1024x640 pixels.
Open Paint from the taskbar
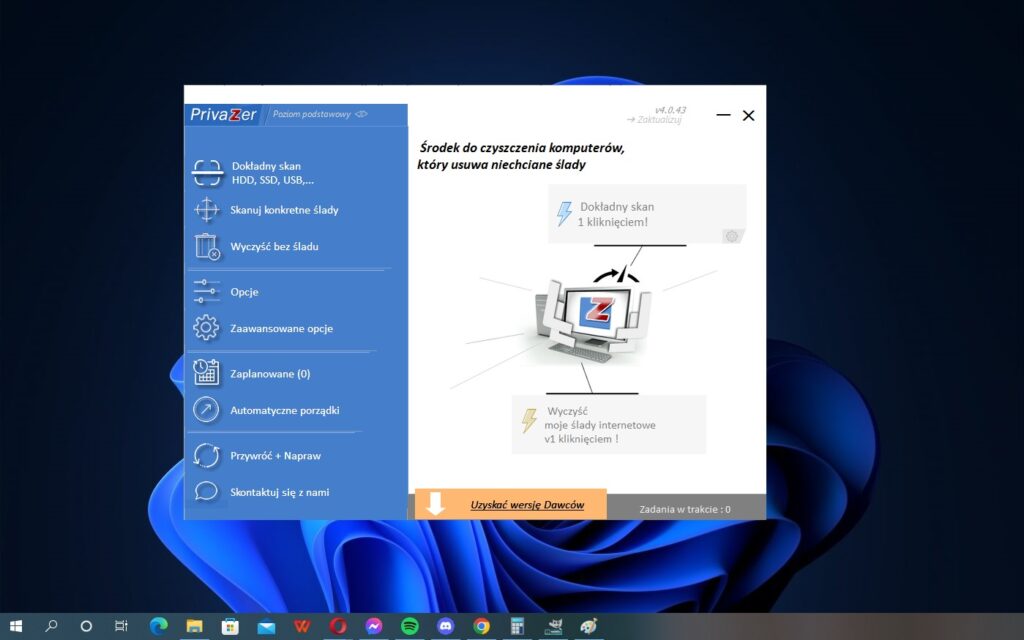pyautogui.click(x=589, y=626)
